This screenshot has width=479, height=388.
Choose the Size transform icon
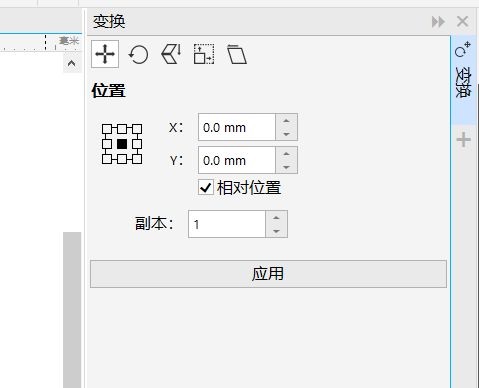click(204, 54)
